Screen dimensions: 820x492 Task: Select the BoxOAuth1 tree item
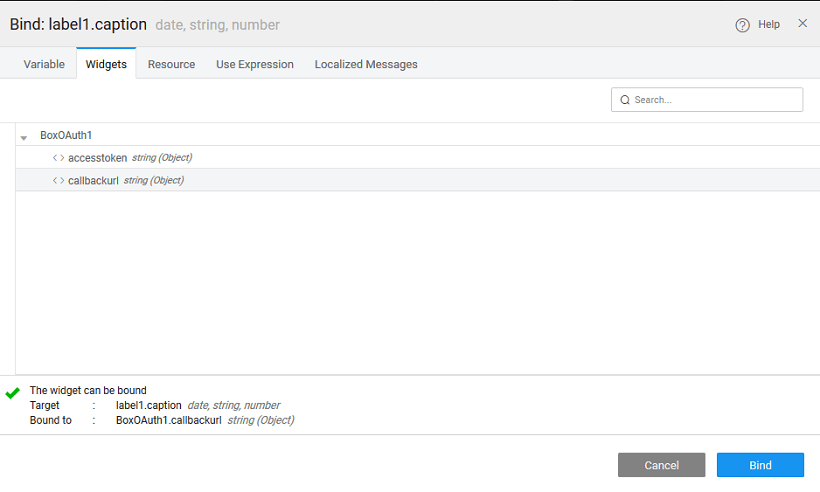(66, 135)
